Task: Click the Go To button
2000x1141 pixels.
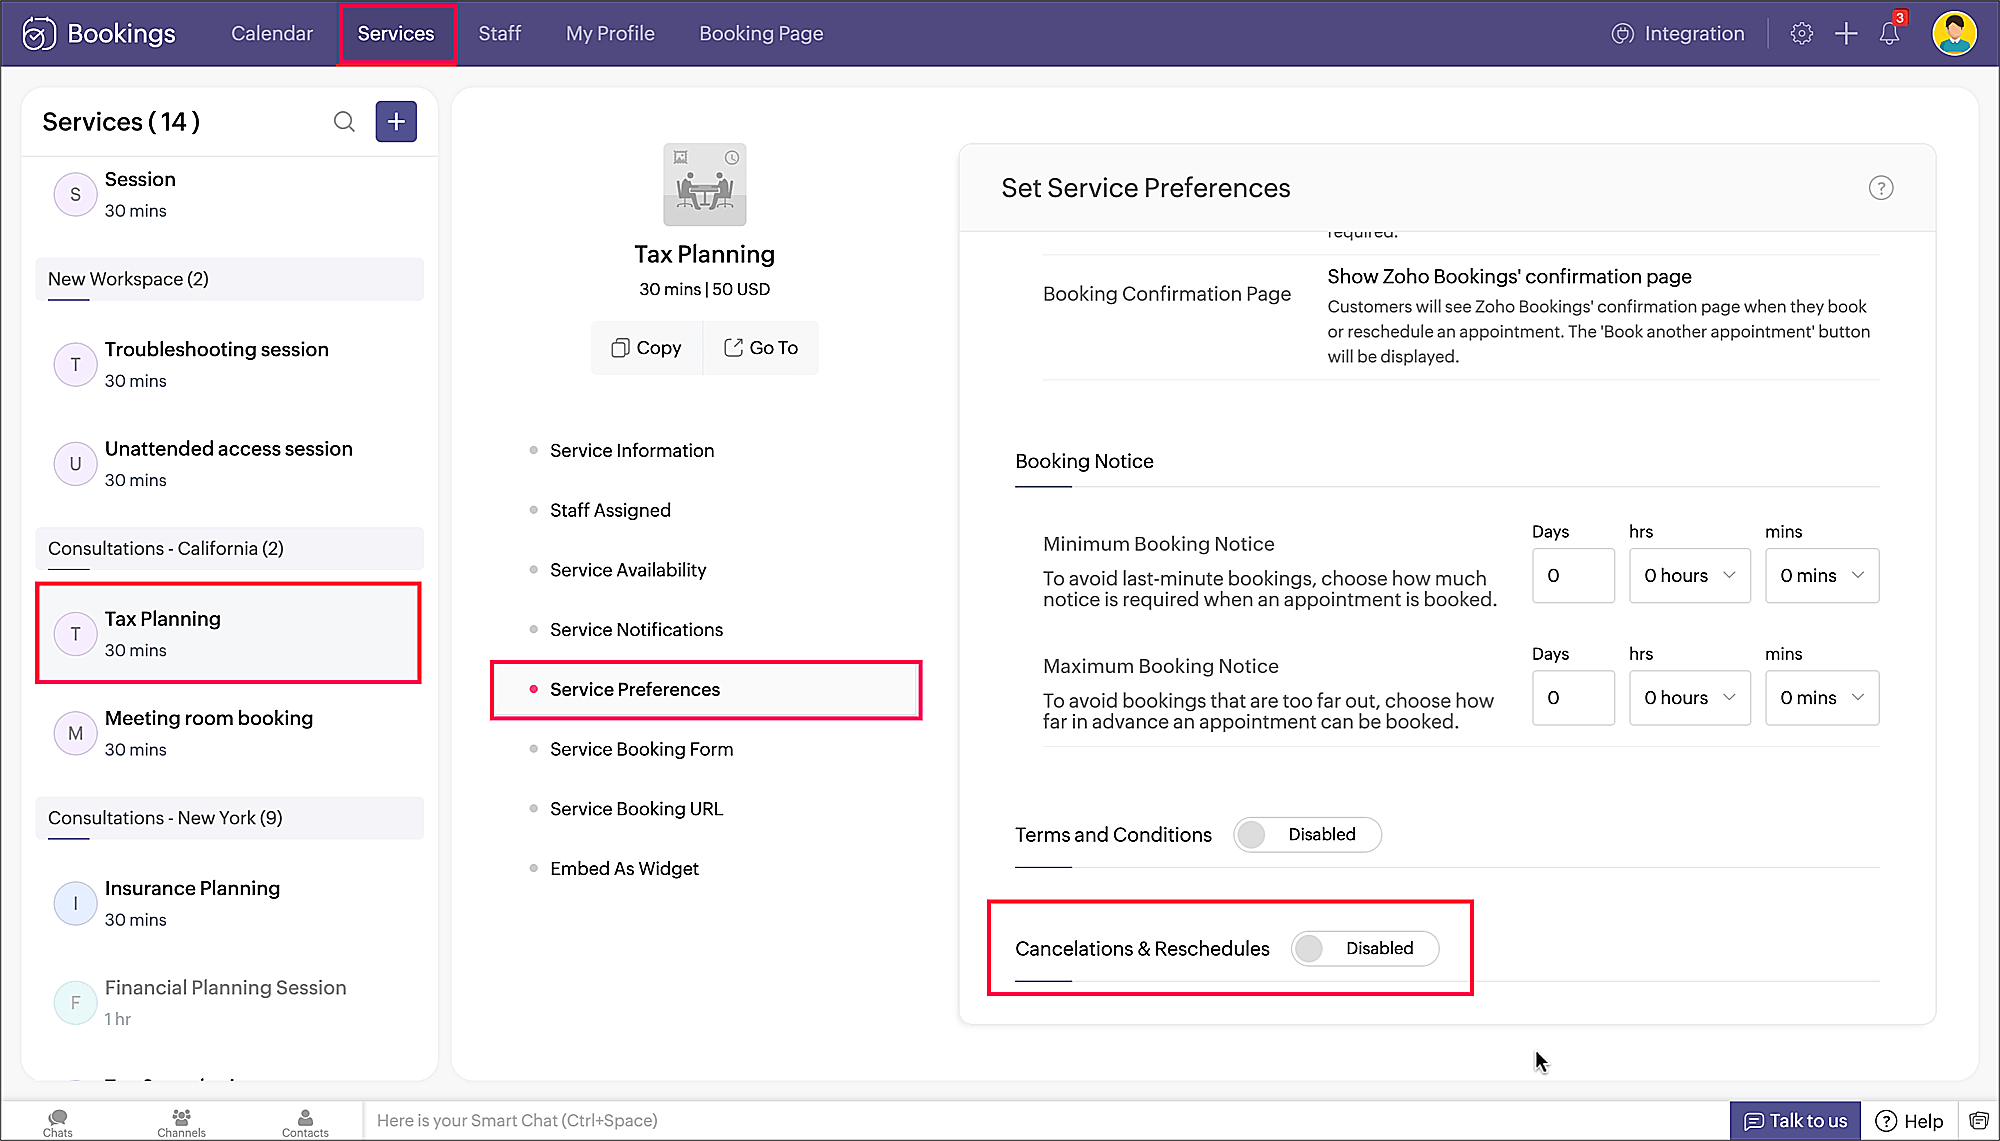Action: [761, 348]
